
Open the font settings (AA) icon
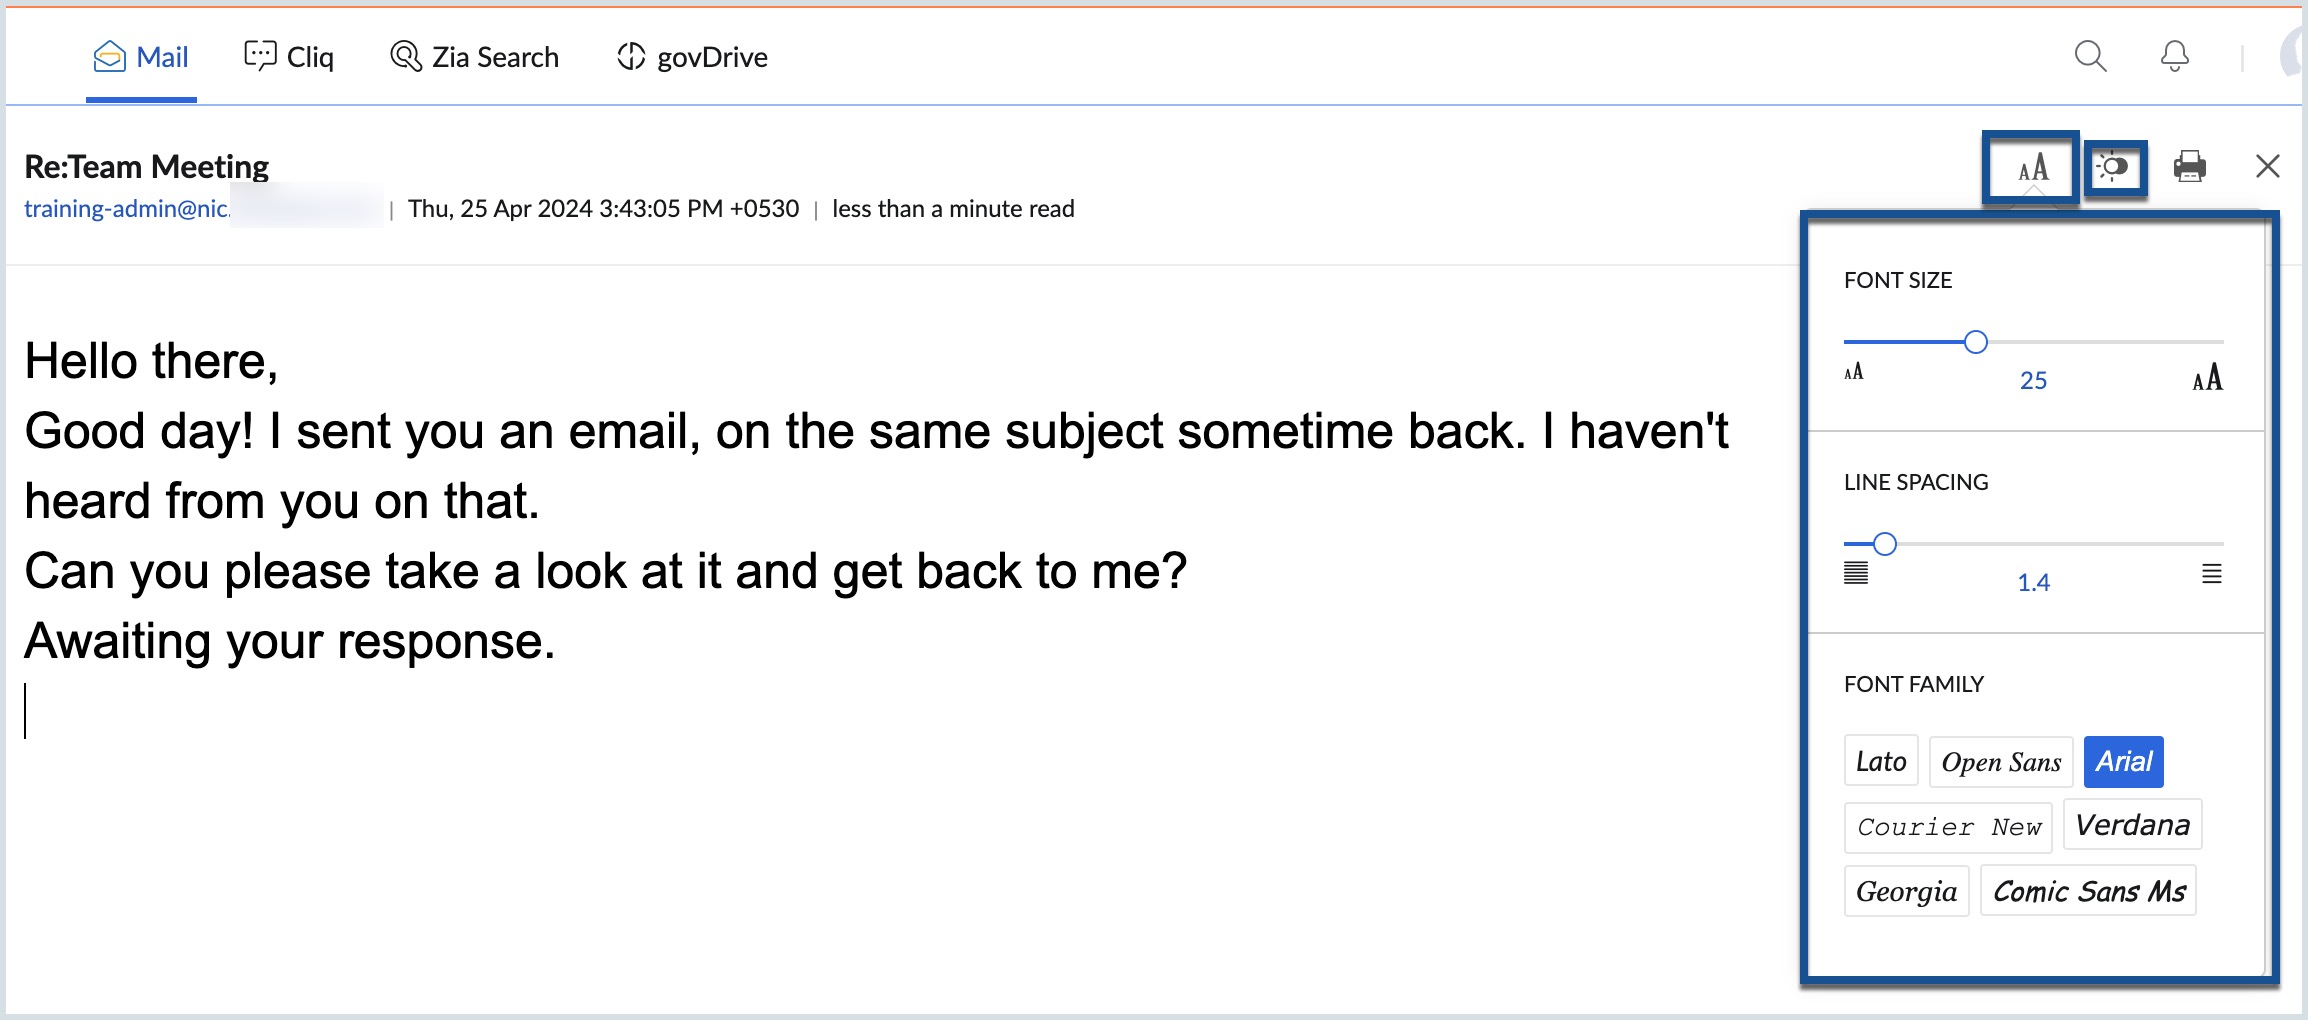click(2033, 168)
